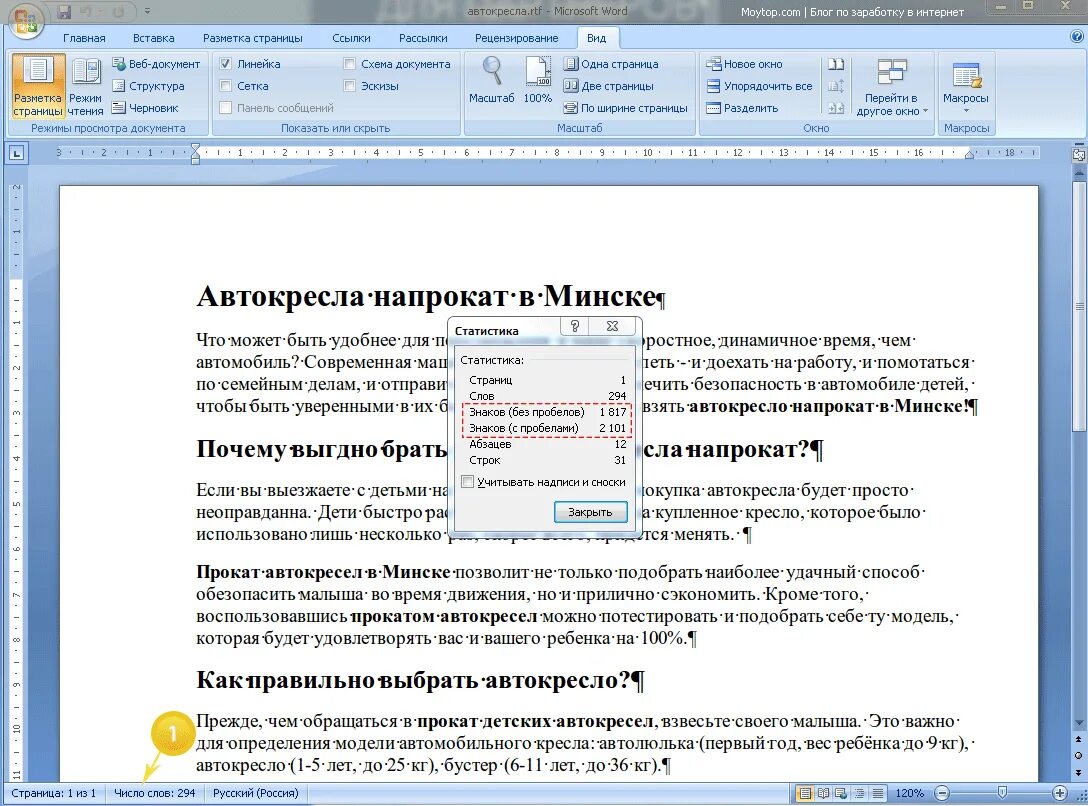The width and height of the screenshot is (1088, 806).
Task: Click the Строк 31 row in dialog
Action: 547,460
